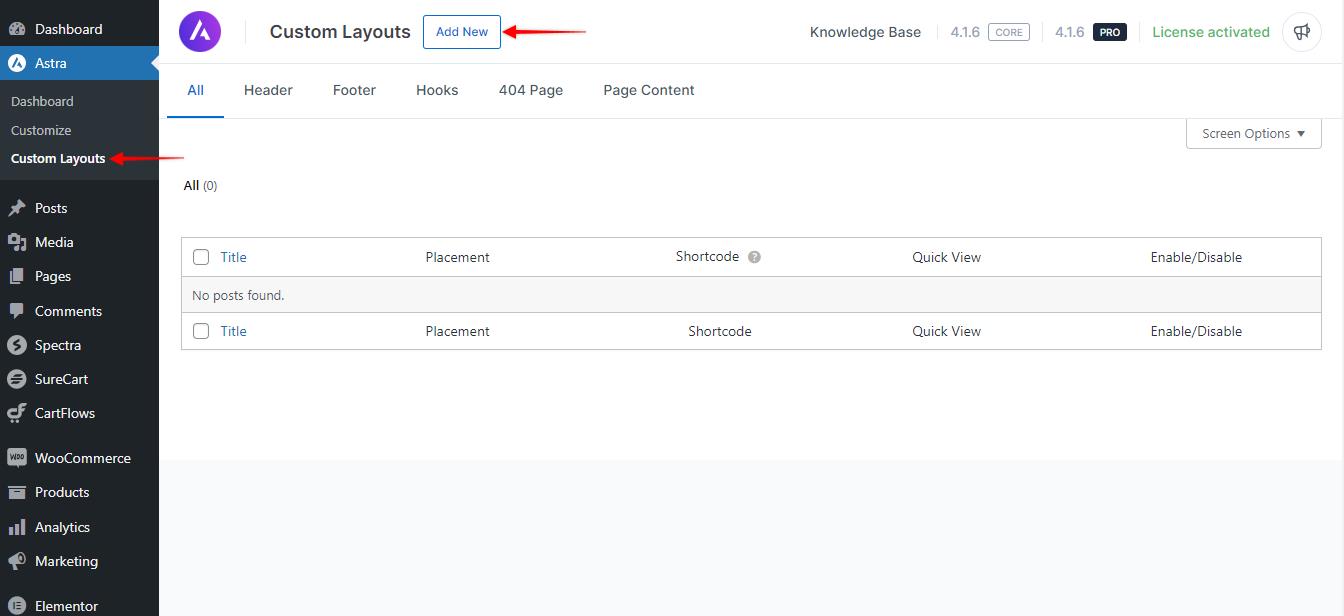This screenshot has height=616, width=1344.
Task: Open the Astra logo in header
Action: (200, 32)
